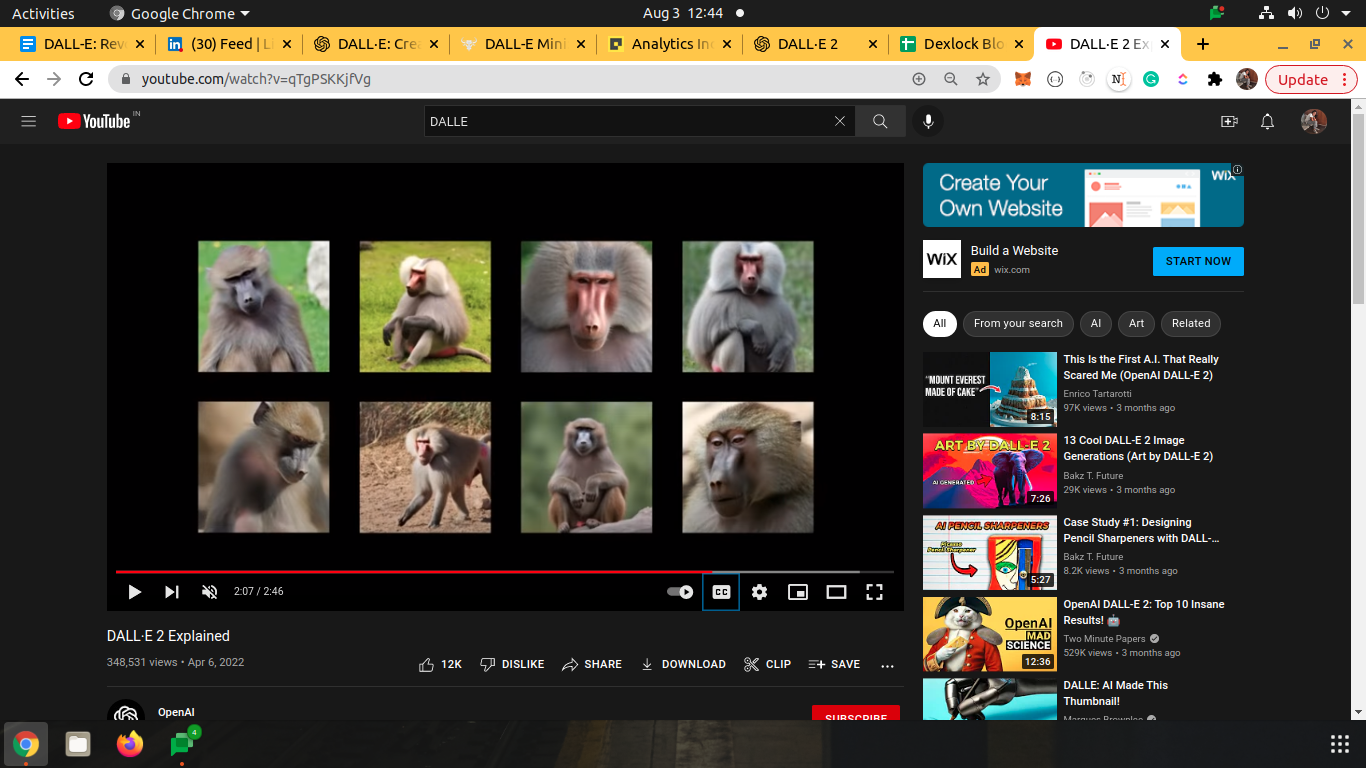
Task: Show applications grid
Action: point(1340,744)
